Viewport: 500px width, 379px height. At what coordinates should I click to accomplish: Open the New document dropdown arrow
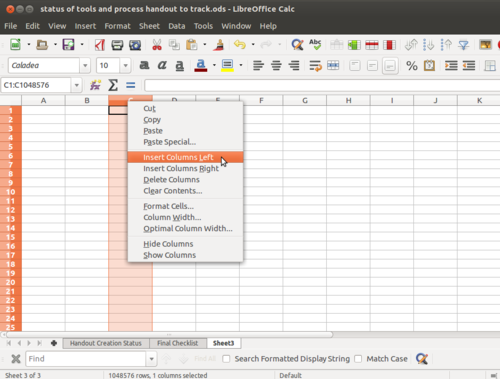coord(29,44)
